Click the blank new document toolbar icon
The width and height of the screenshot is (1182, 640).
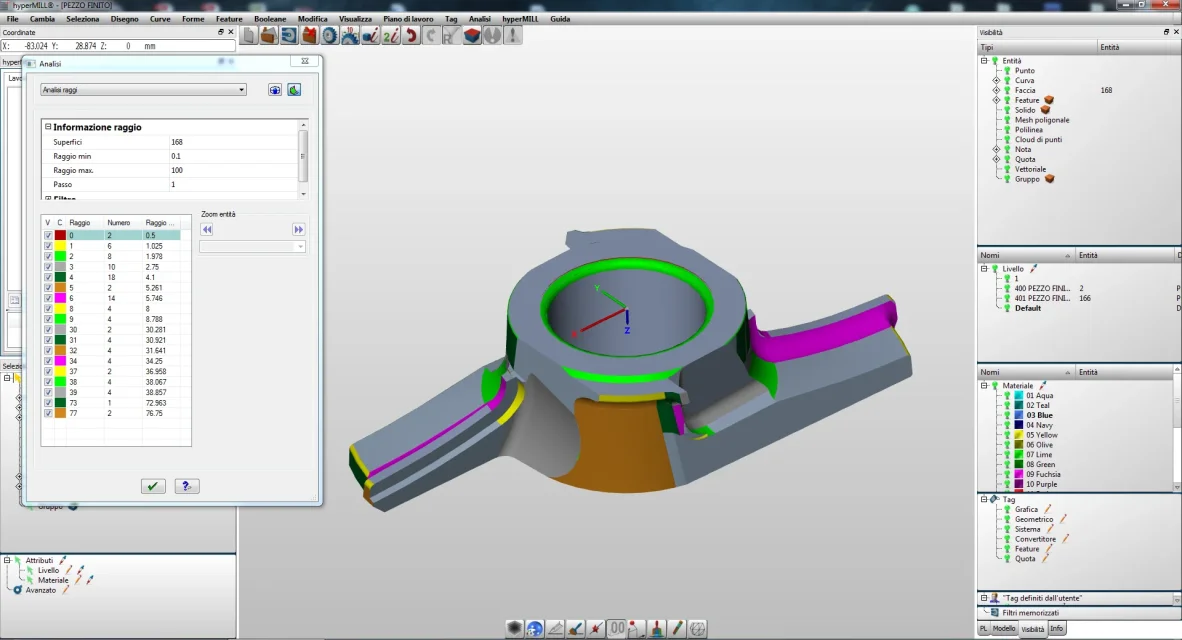click(x=248, y=36)
